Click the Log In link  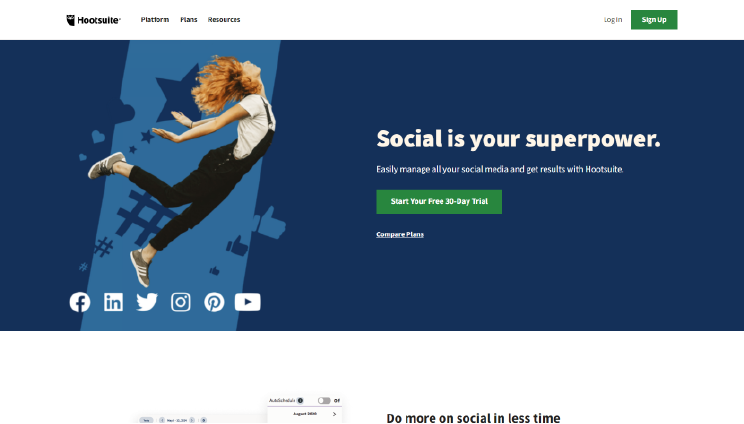tap(613, 19)
